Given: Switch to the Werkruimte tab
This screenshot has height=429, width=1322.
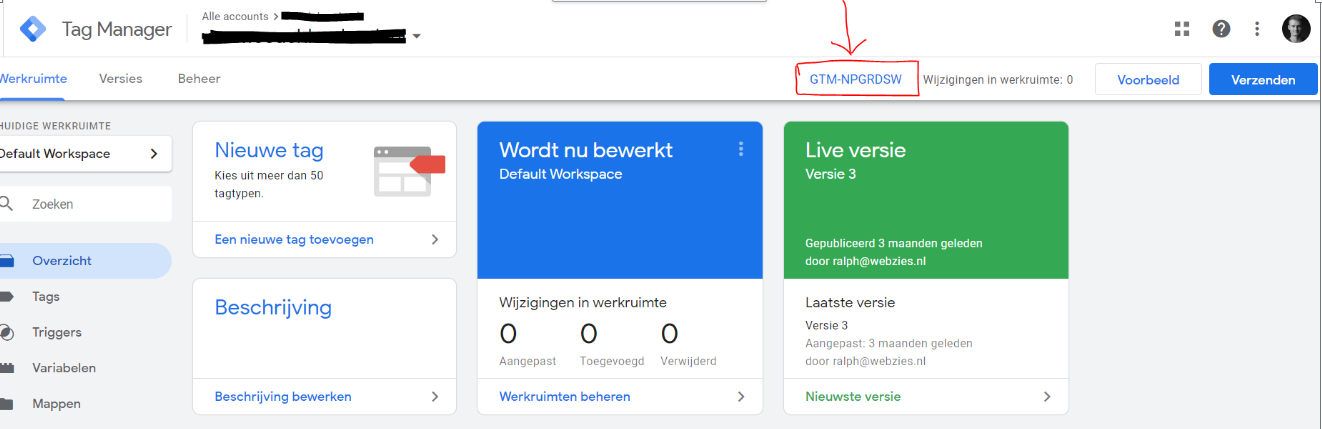Looking at the screenshot, I should (33, 79).
